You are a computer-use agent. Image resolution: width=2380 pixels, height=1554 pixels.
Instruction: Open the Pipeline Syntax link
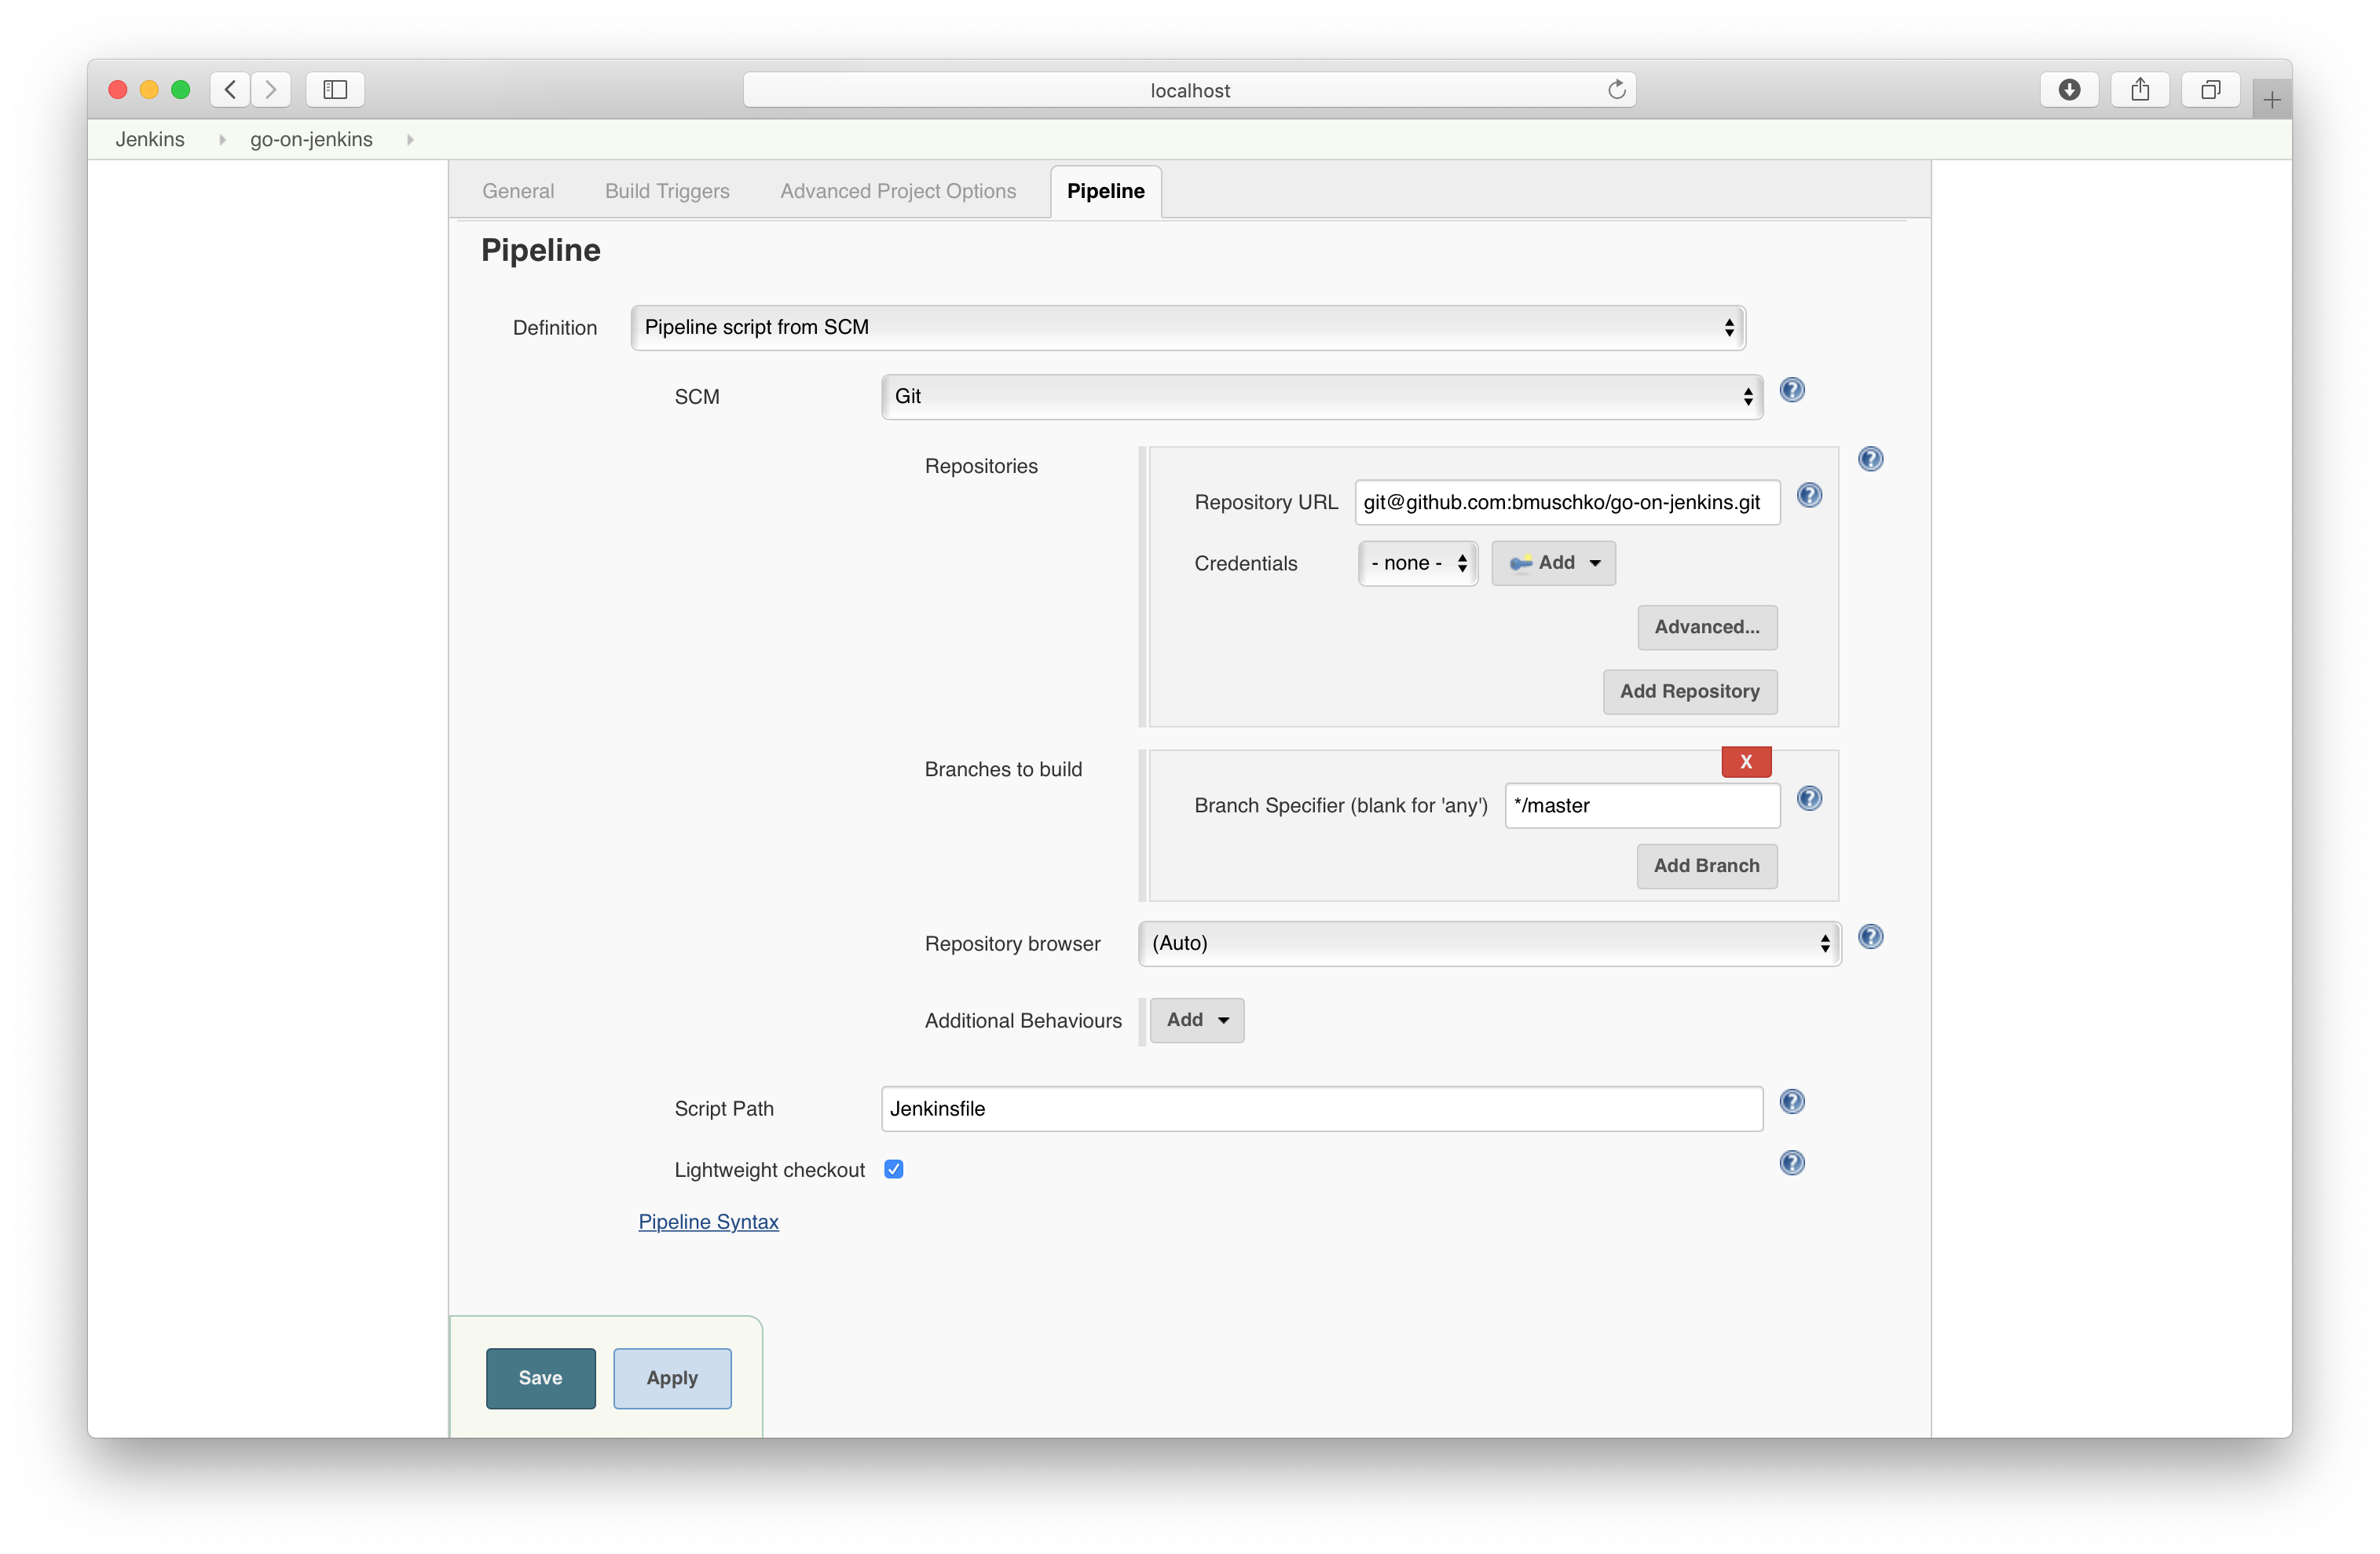708,1221
